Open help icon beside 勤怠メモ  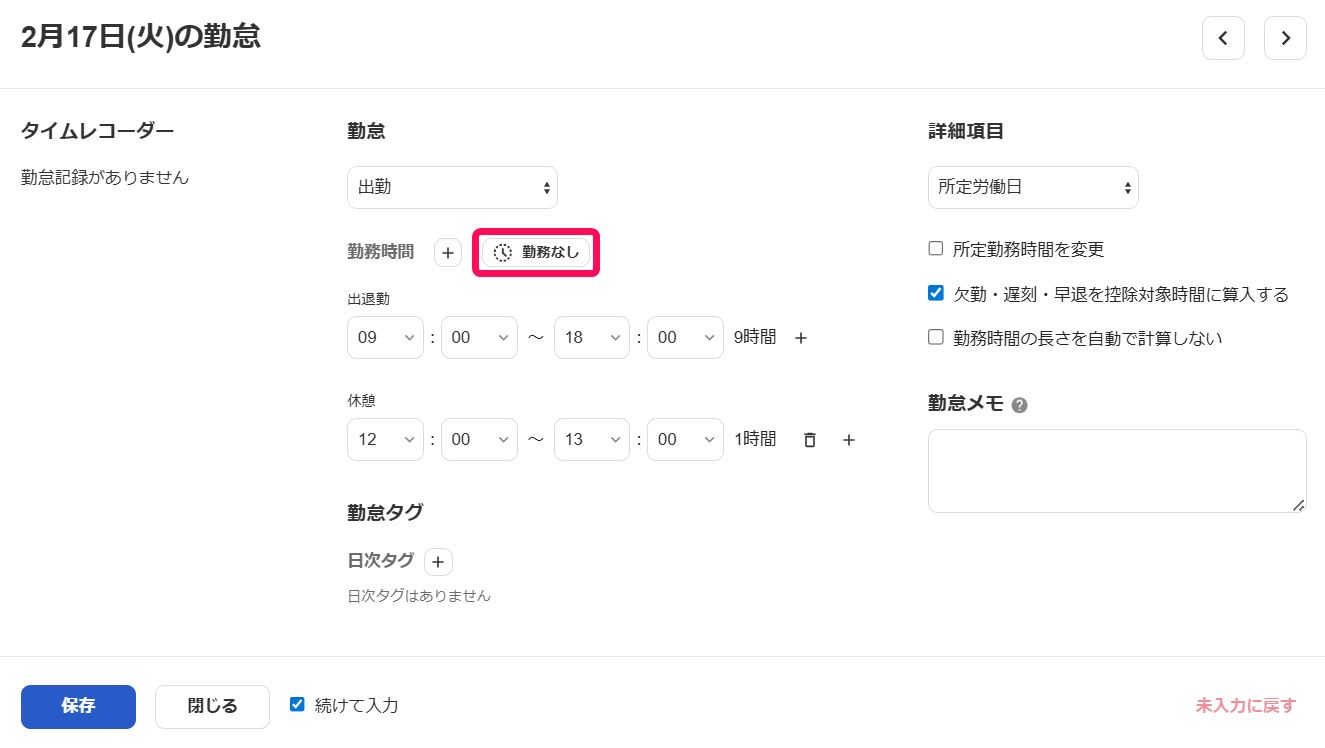coord(1020,405)
